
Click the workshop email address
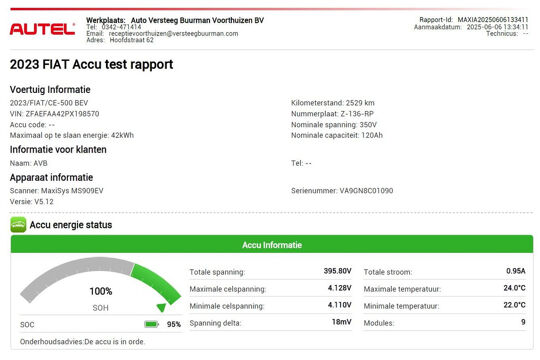coord(173,33)
